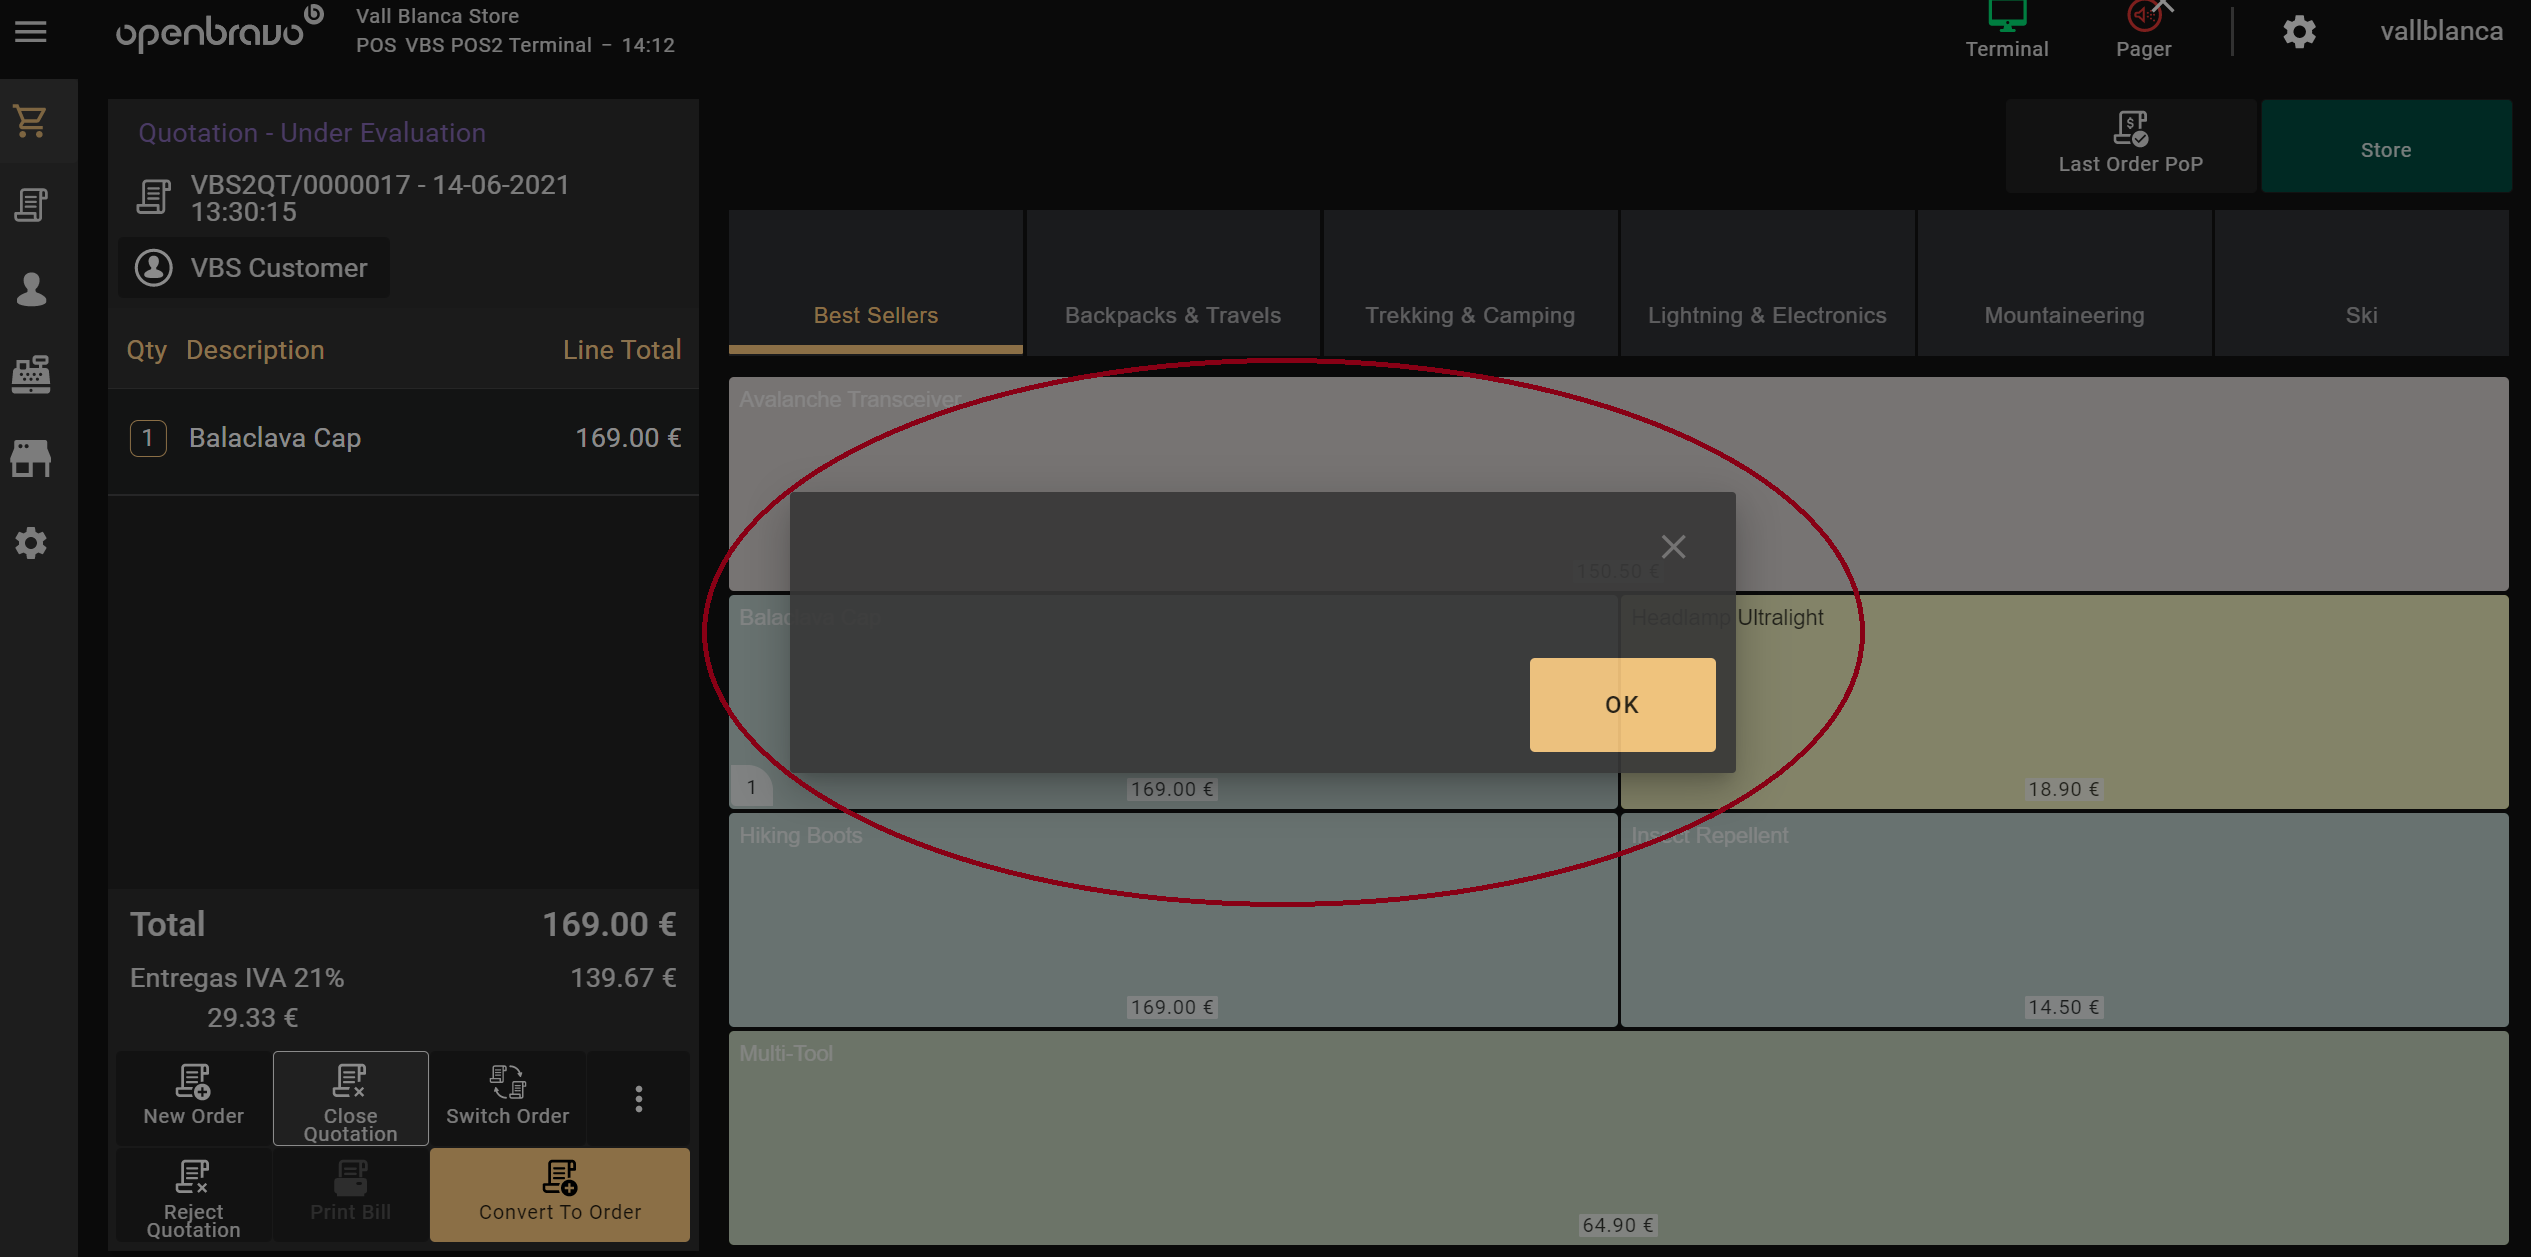Click the cash register sidebar icon

pos(31,374)
